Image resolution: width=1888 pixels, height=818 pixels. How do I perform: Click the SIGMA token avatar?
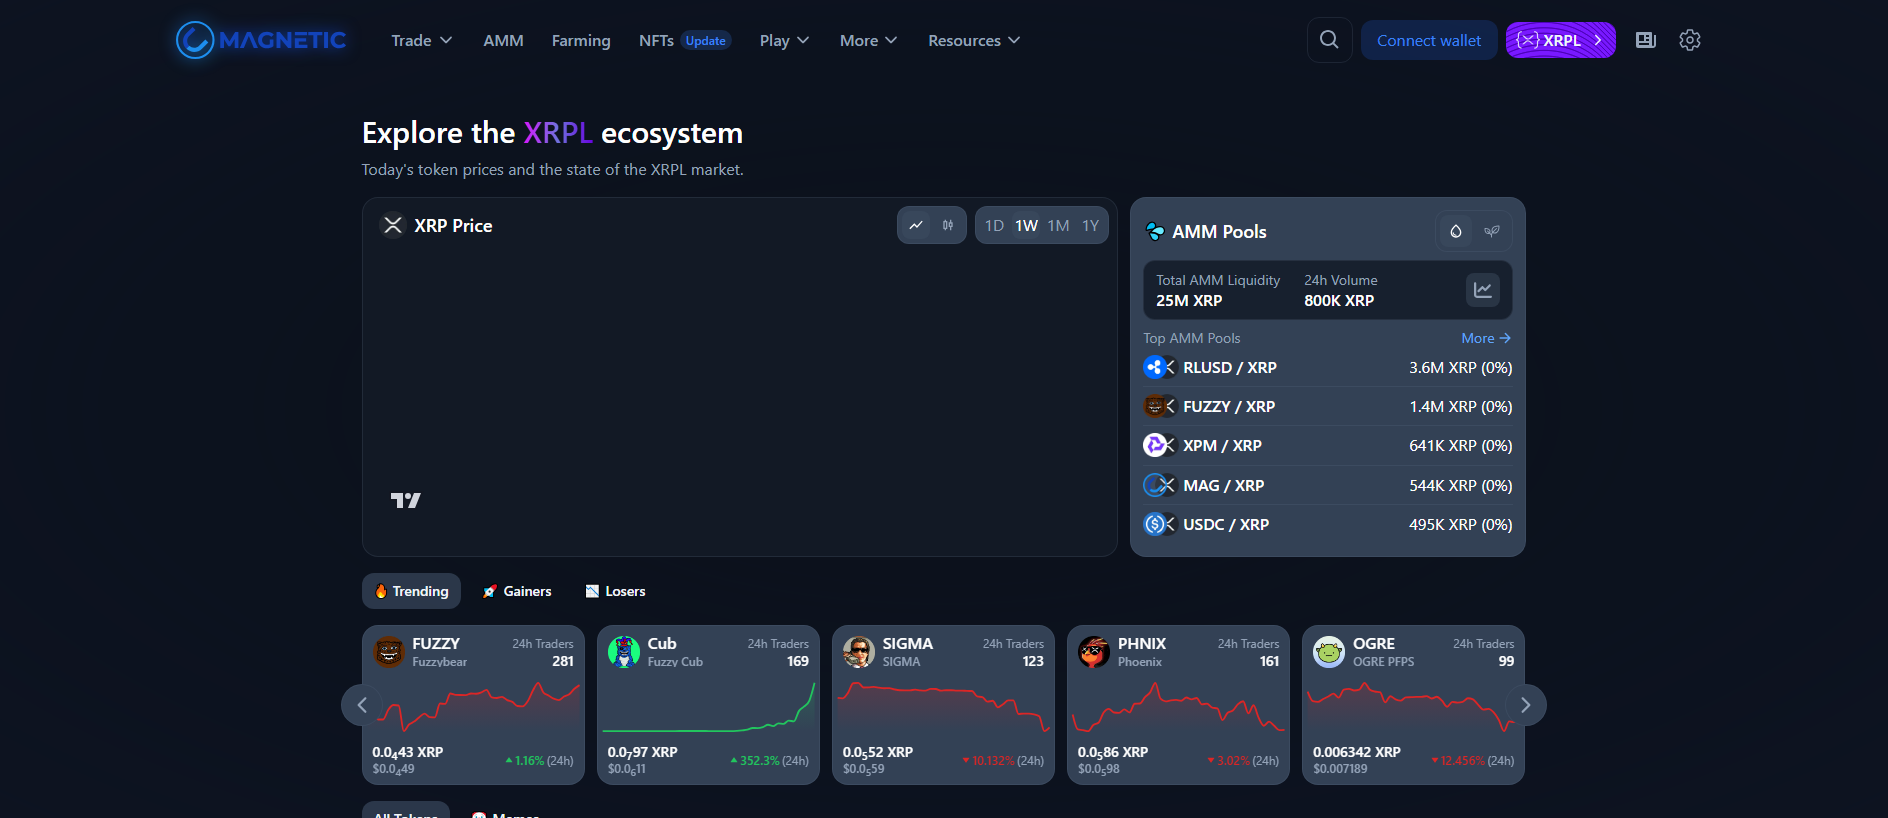[x=859, y=652]
